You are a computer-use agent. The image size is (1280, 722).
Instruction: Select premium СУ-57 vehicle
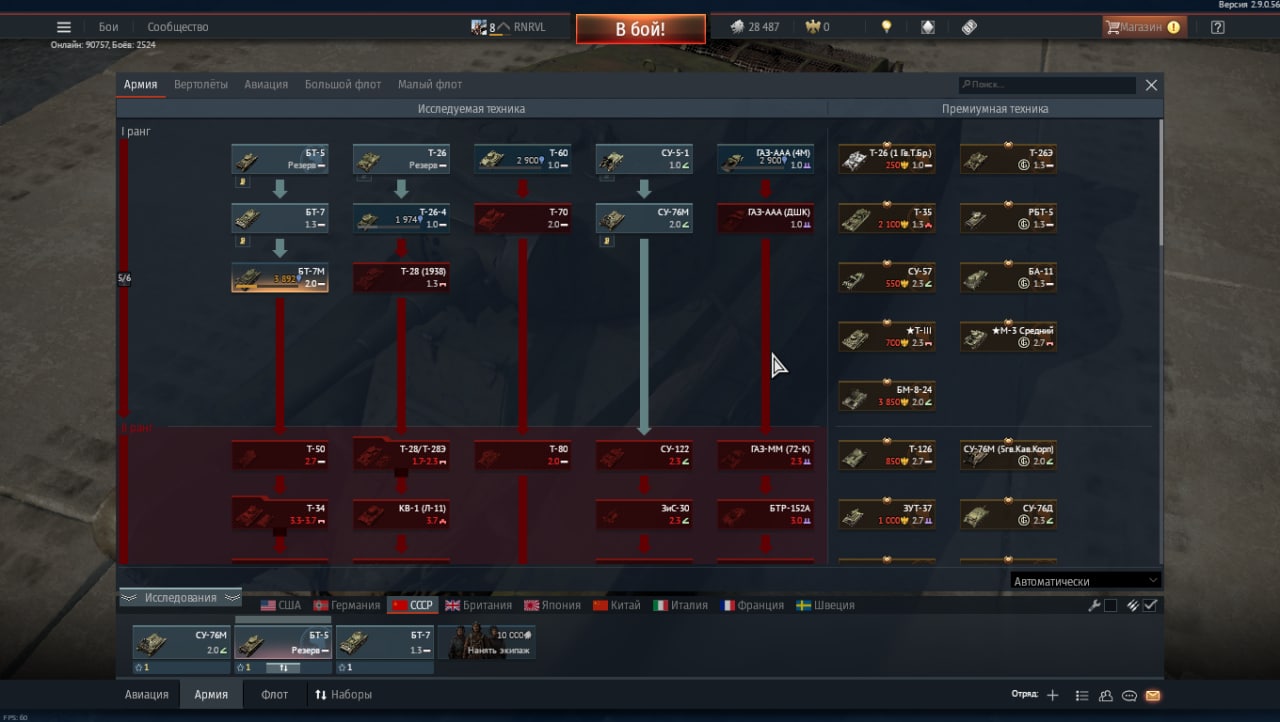click(887, 277)
